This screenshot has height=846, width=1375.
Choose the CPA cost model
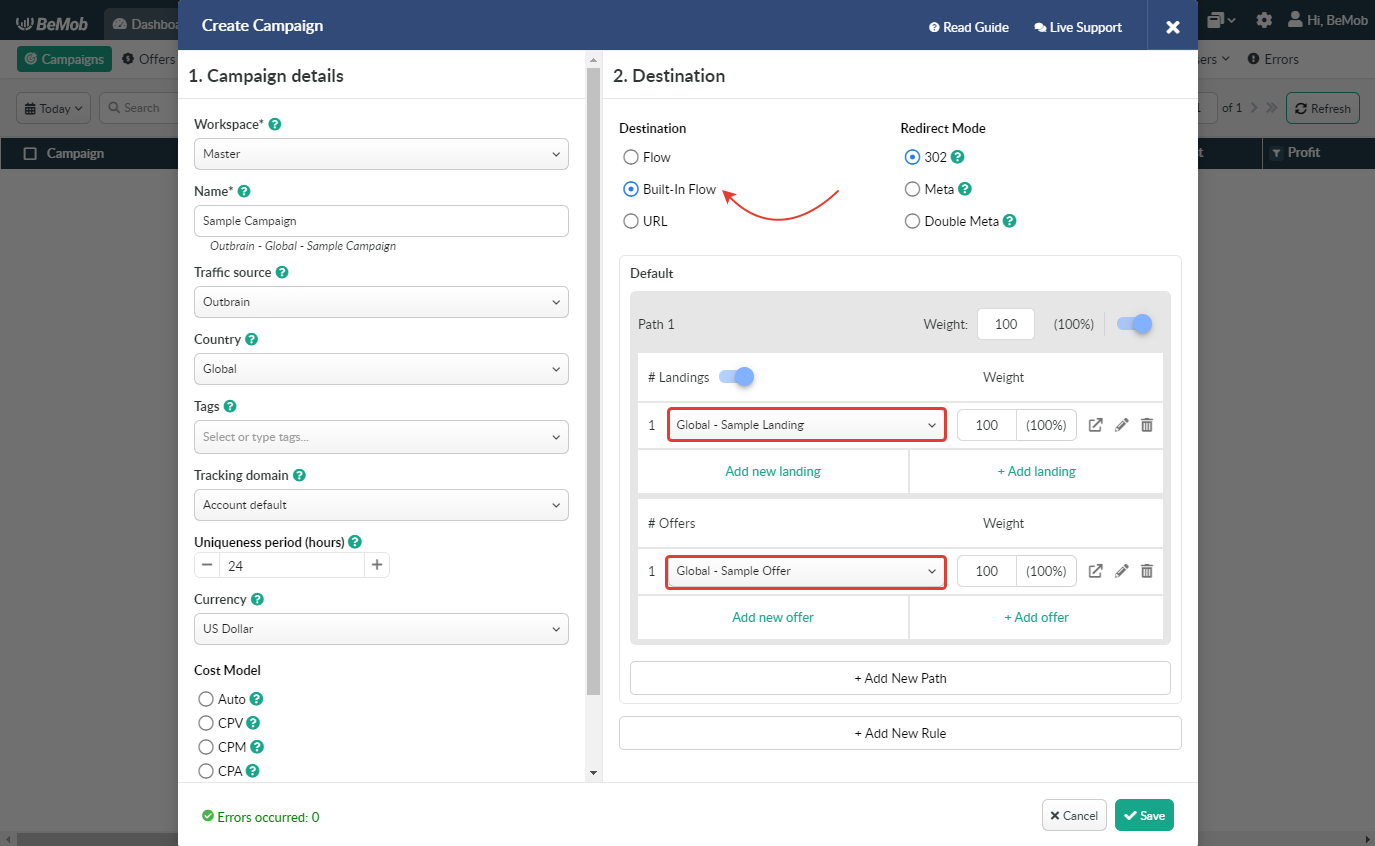pyautogui.click(x=206, y=771)
